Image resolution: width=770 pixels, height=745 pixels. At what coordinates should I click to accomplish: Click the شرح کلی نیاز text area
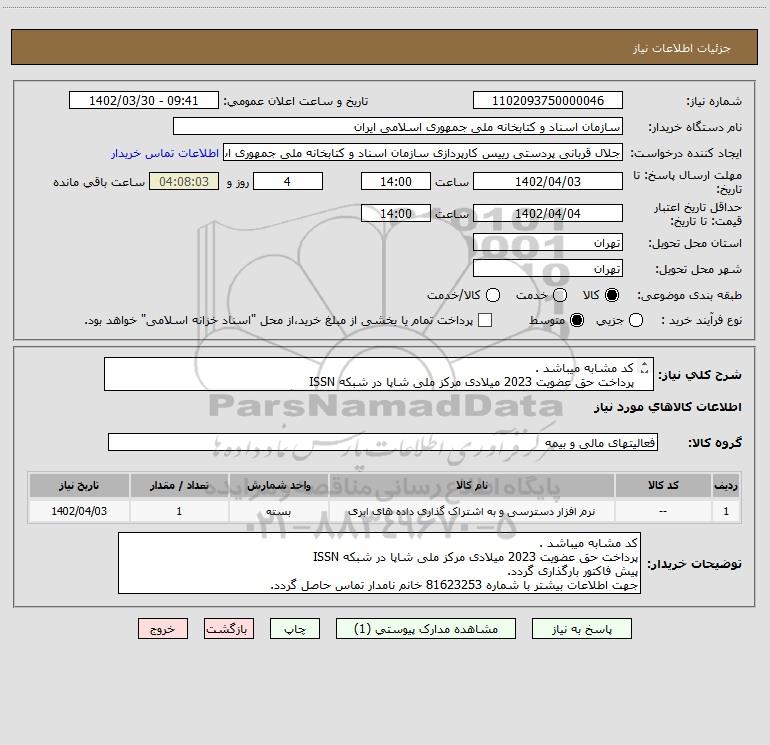pos(379,375)
